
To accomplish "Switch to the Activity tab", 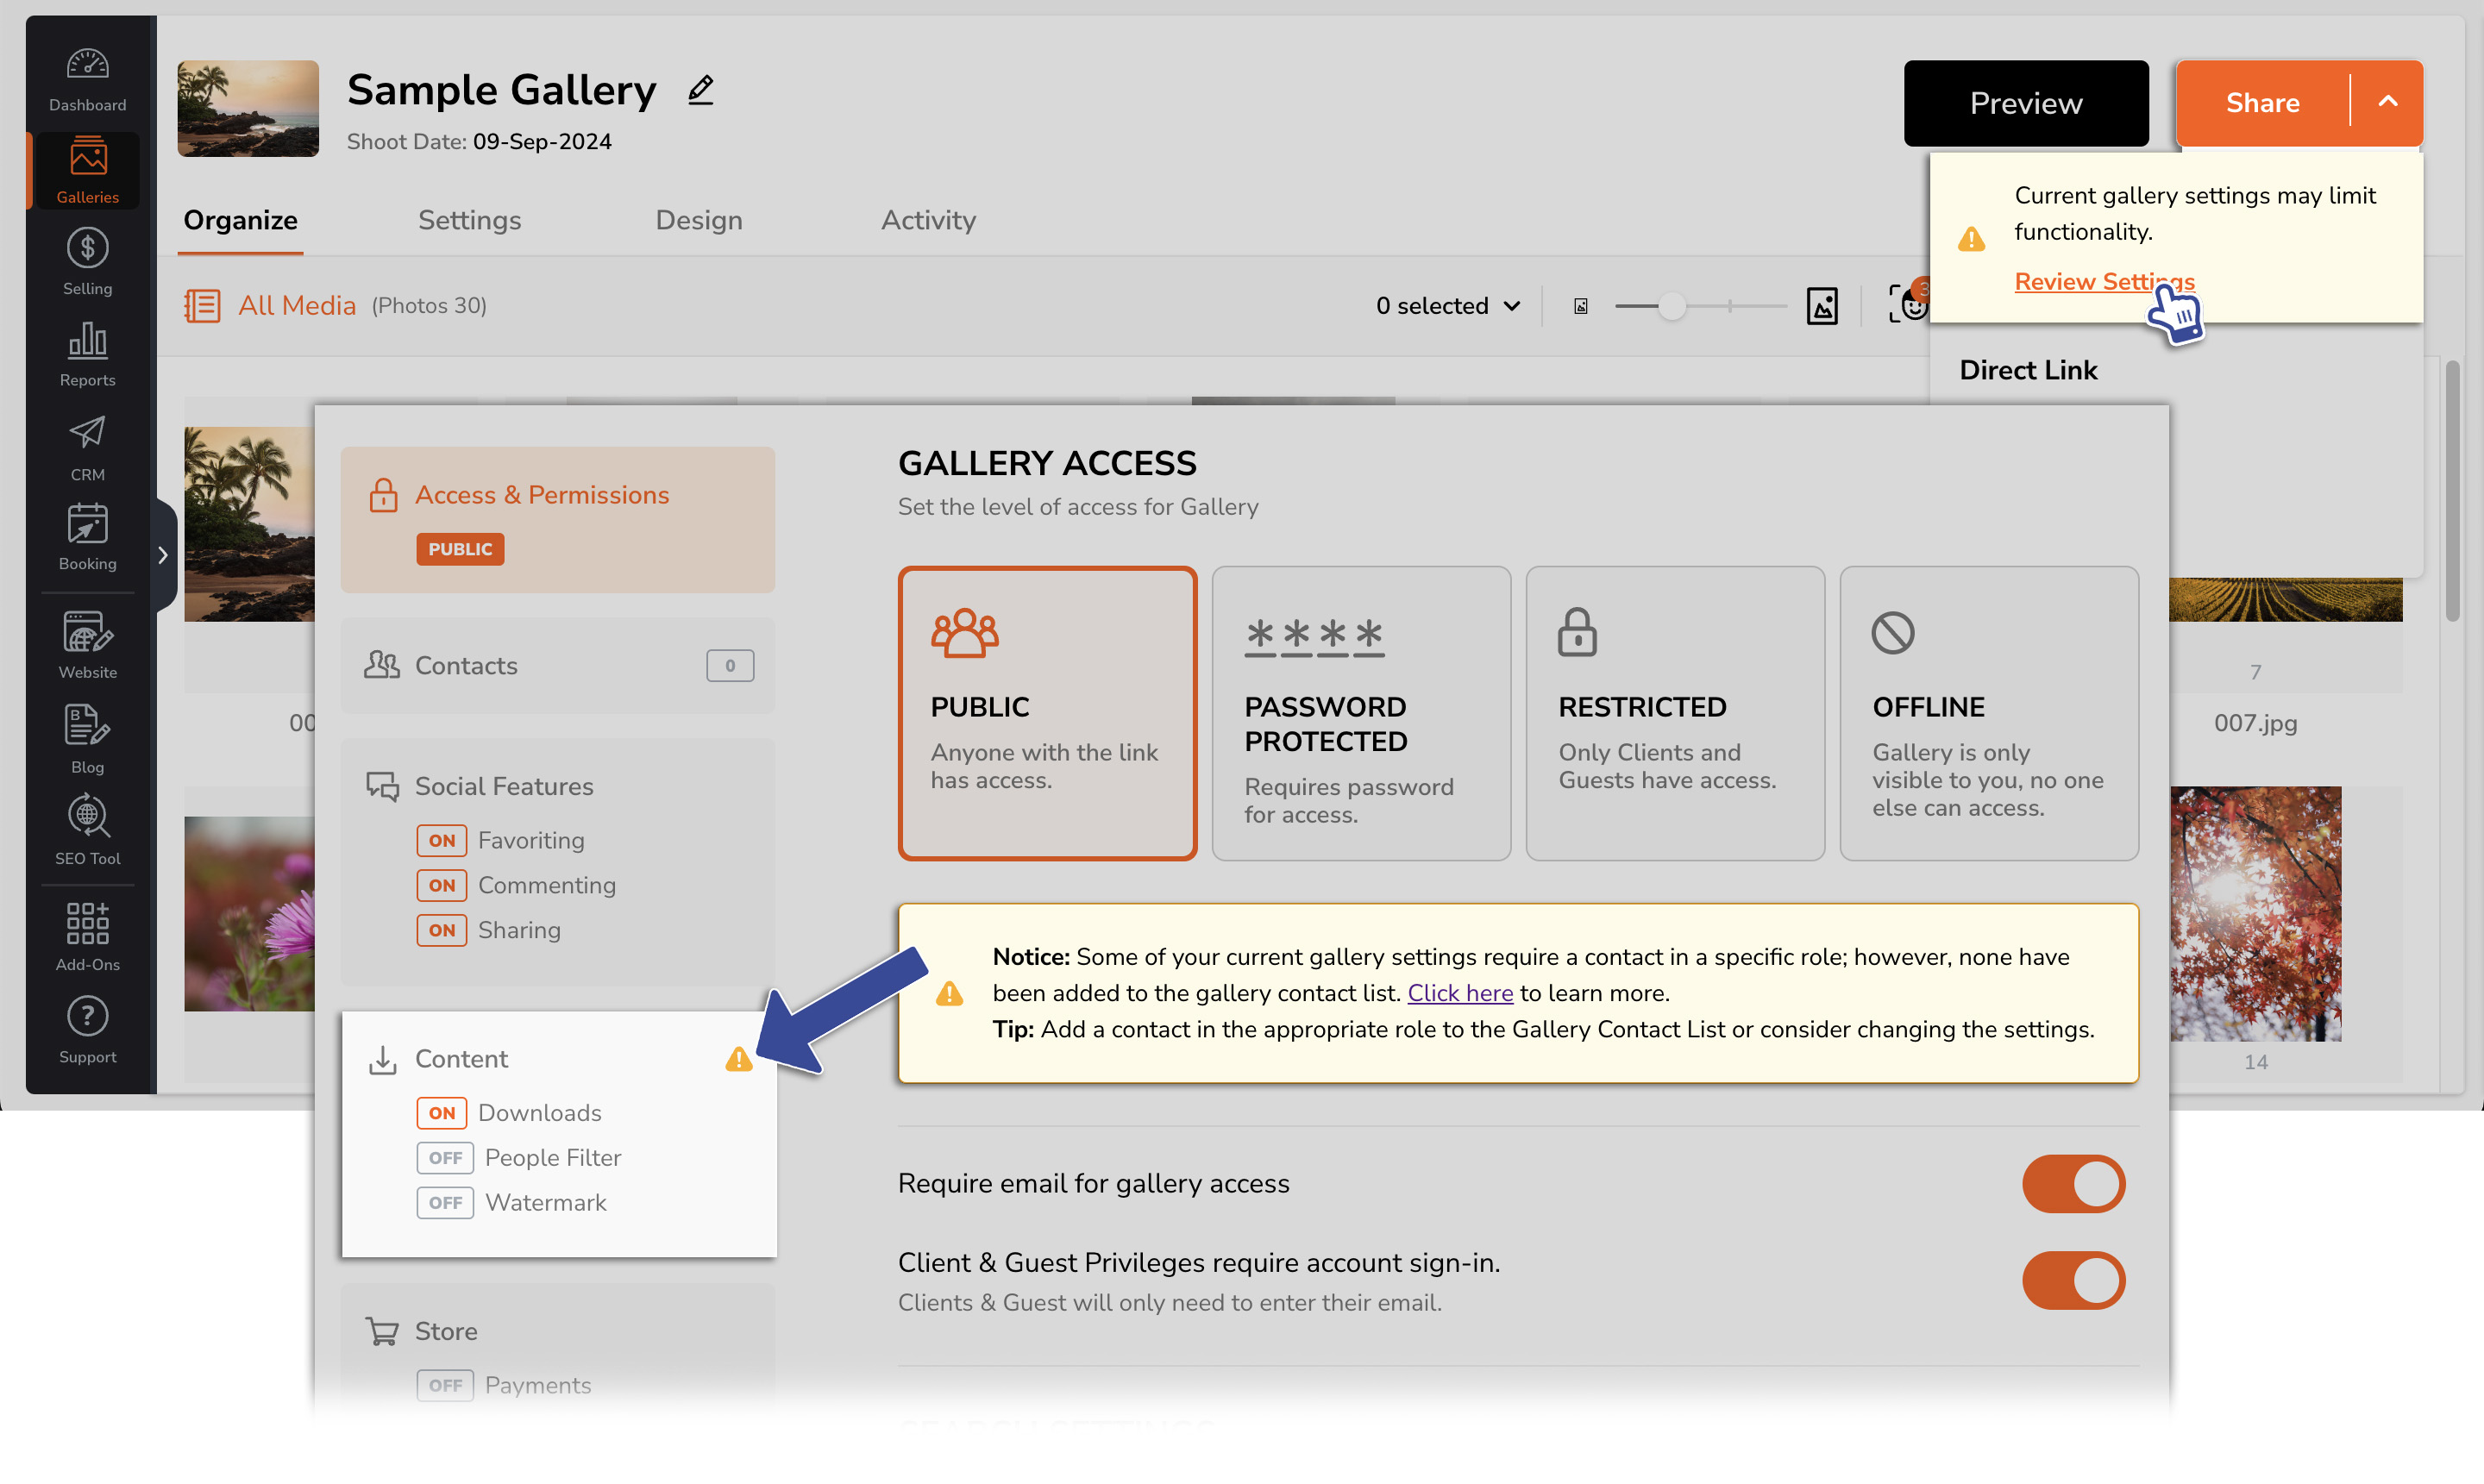I will [x=928, y=220].
